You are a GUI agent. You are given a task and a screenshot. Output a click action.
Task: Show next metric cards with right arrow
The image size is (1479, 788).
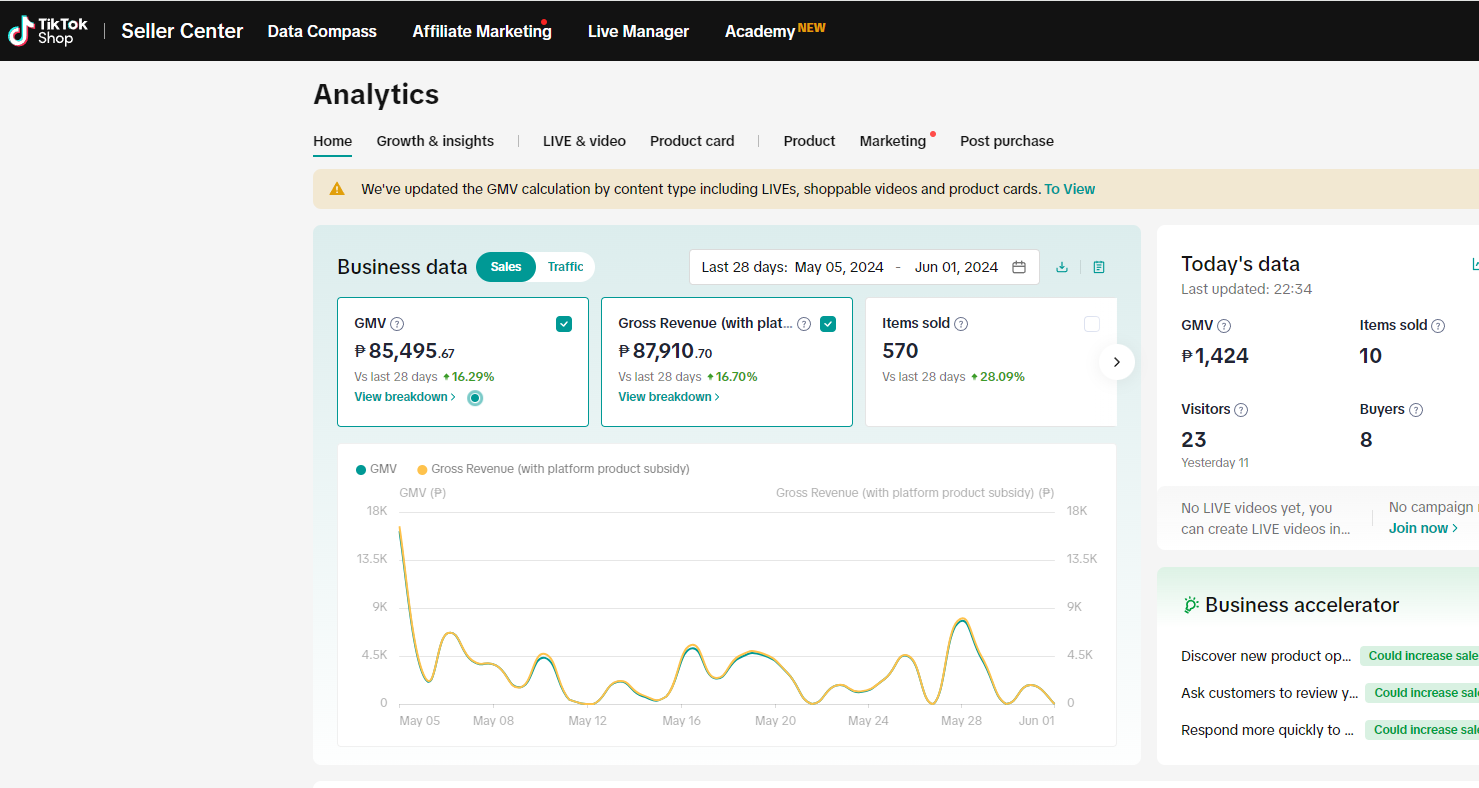pyautogui.click(x=1117, y=362)
